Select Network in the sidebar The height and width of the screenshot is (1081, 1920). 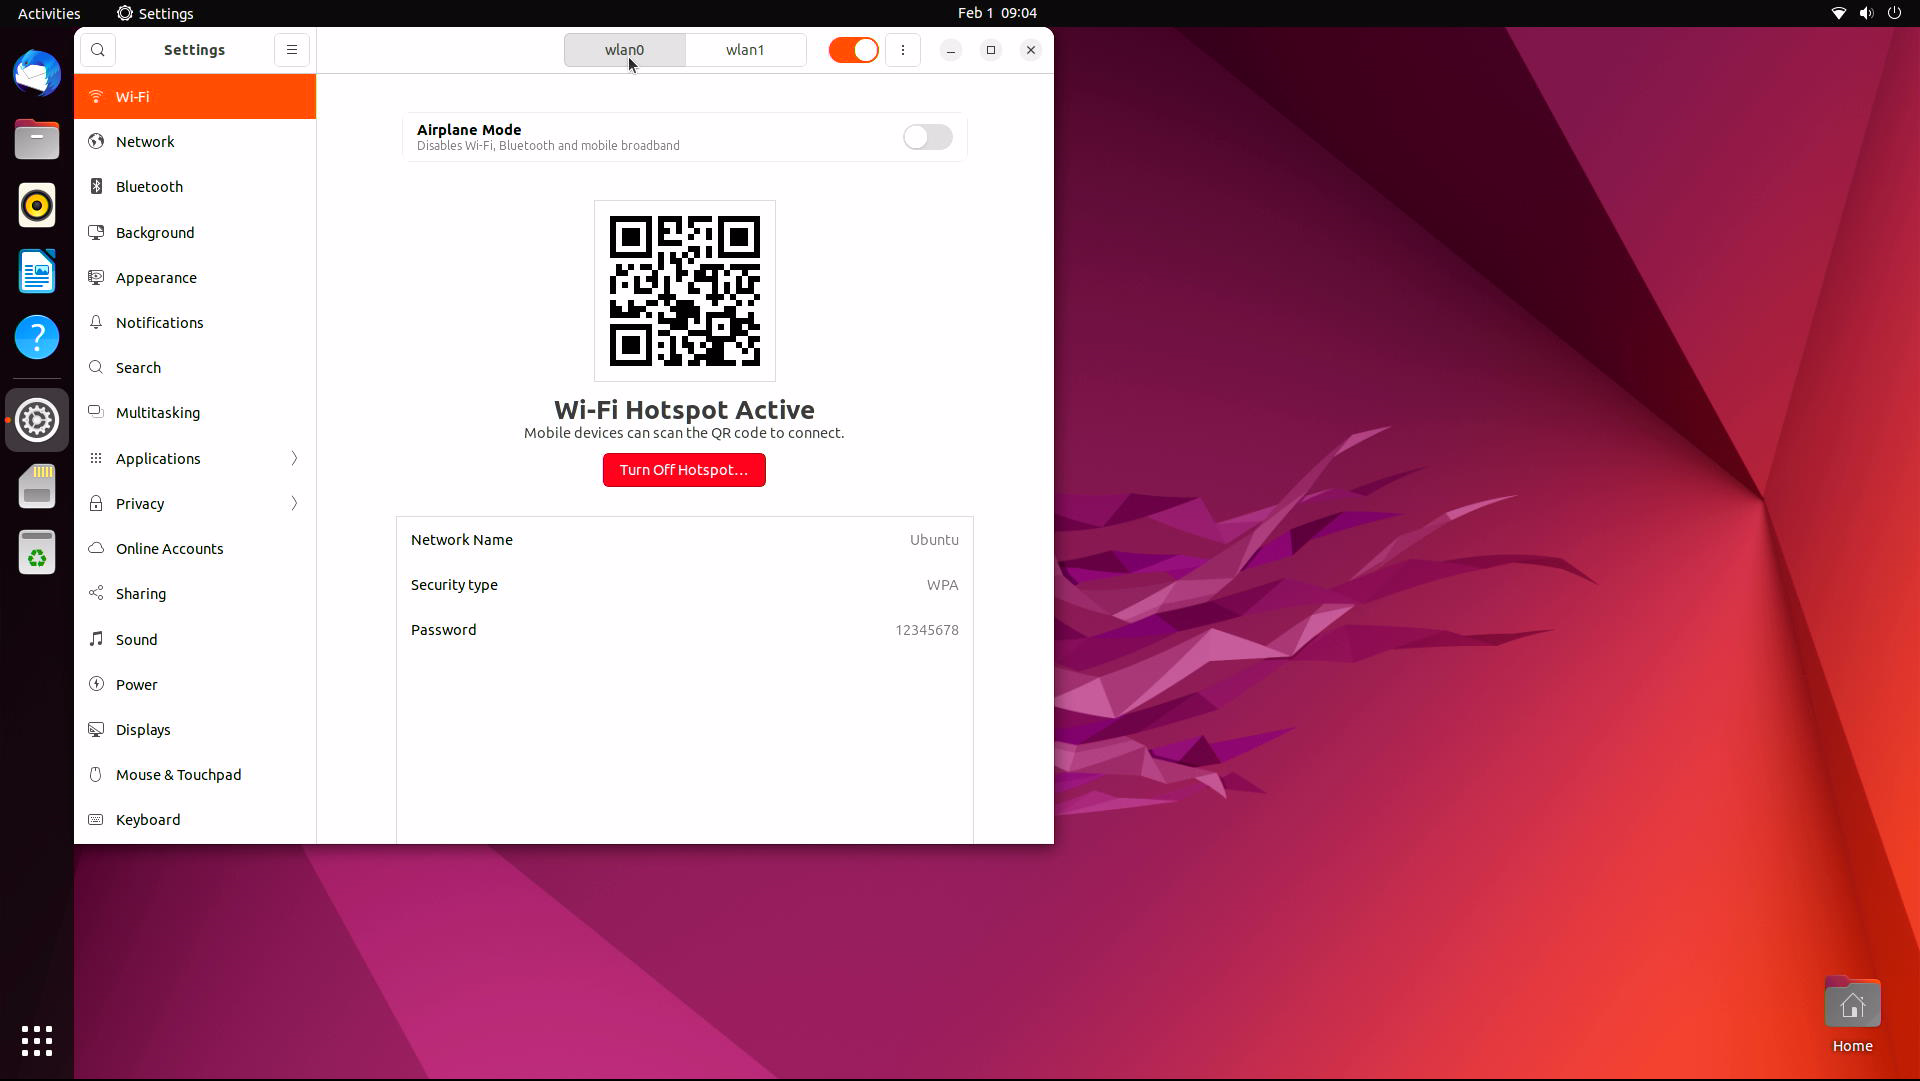coord(195,142)
